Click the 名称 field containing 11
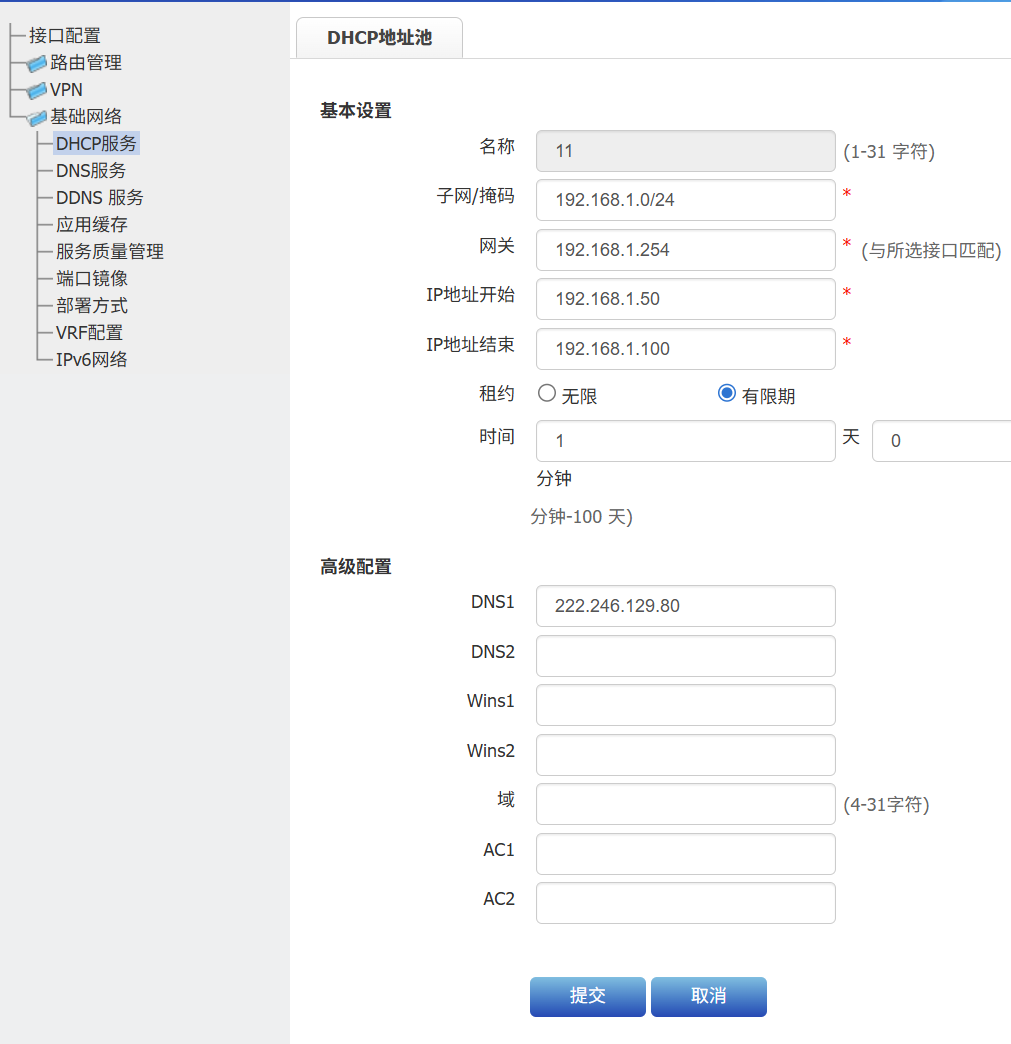Screen dimensions: 1011x1044 click(x=685, y=151)
